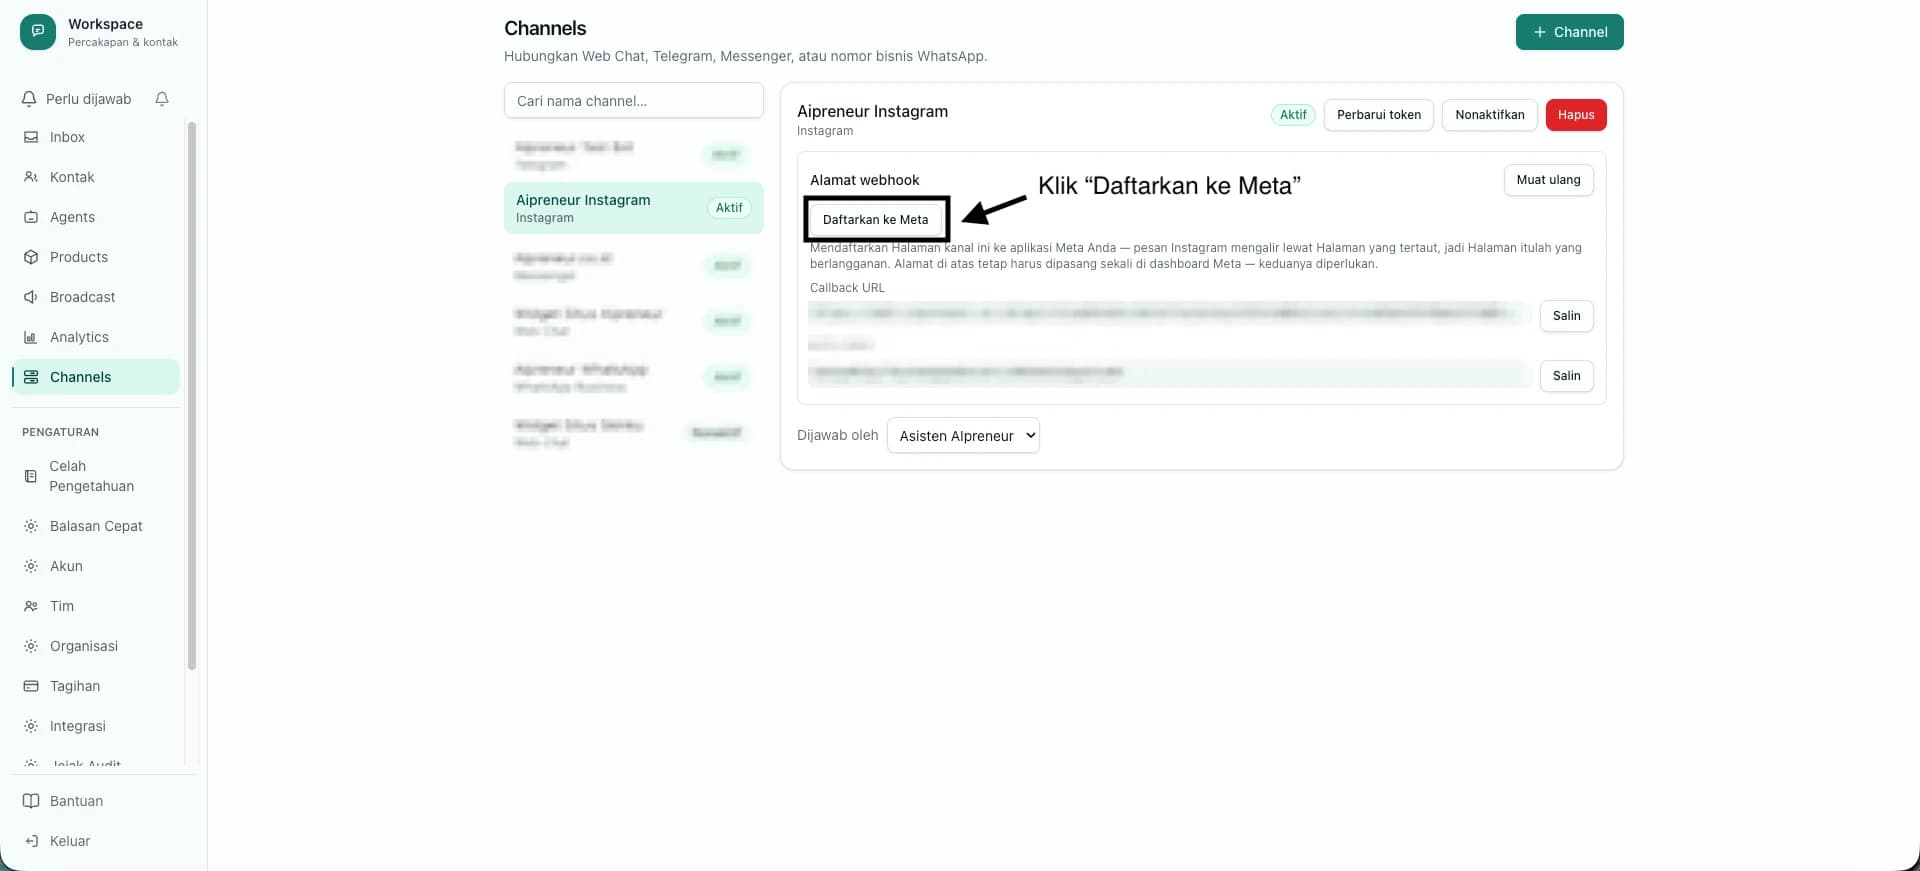Click the notification bell beside Perlu dijawab
Viewport: 1920px width, 871px height.
coord(162,99)
